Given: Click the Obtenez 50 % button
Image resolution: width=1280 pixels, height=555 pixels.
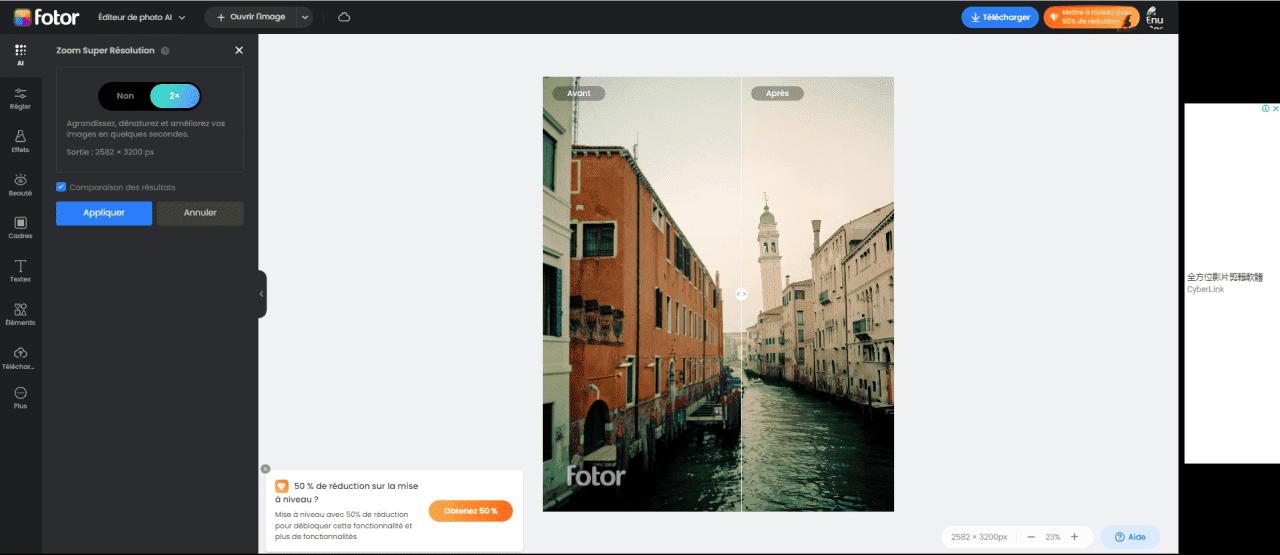Looking at the screenshot, I should 471,511.
